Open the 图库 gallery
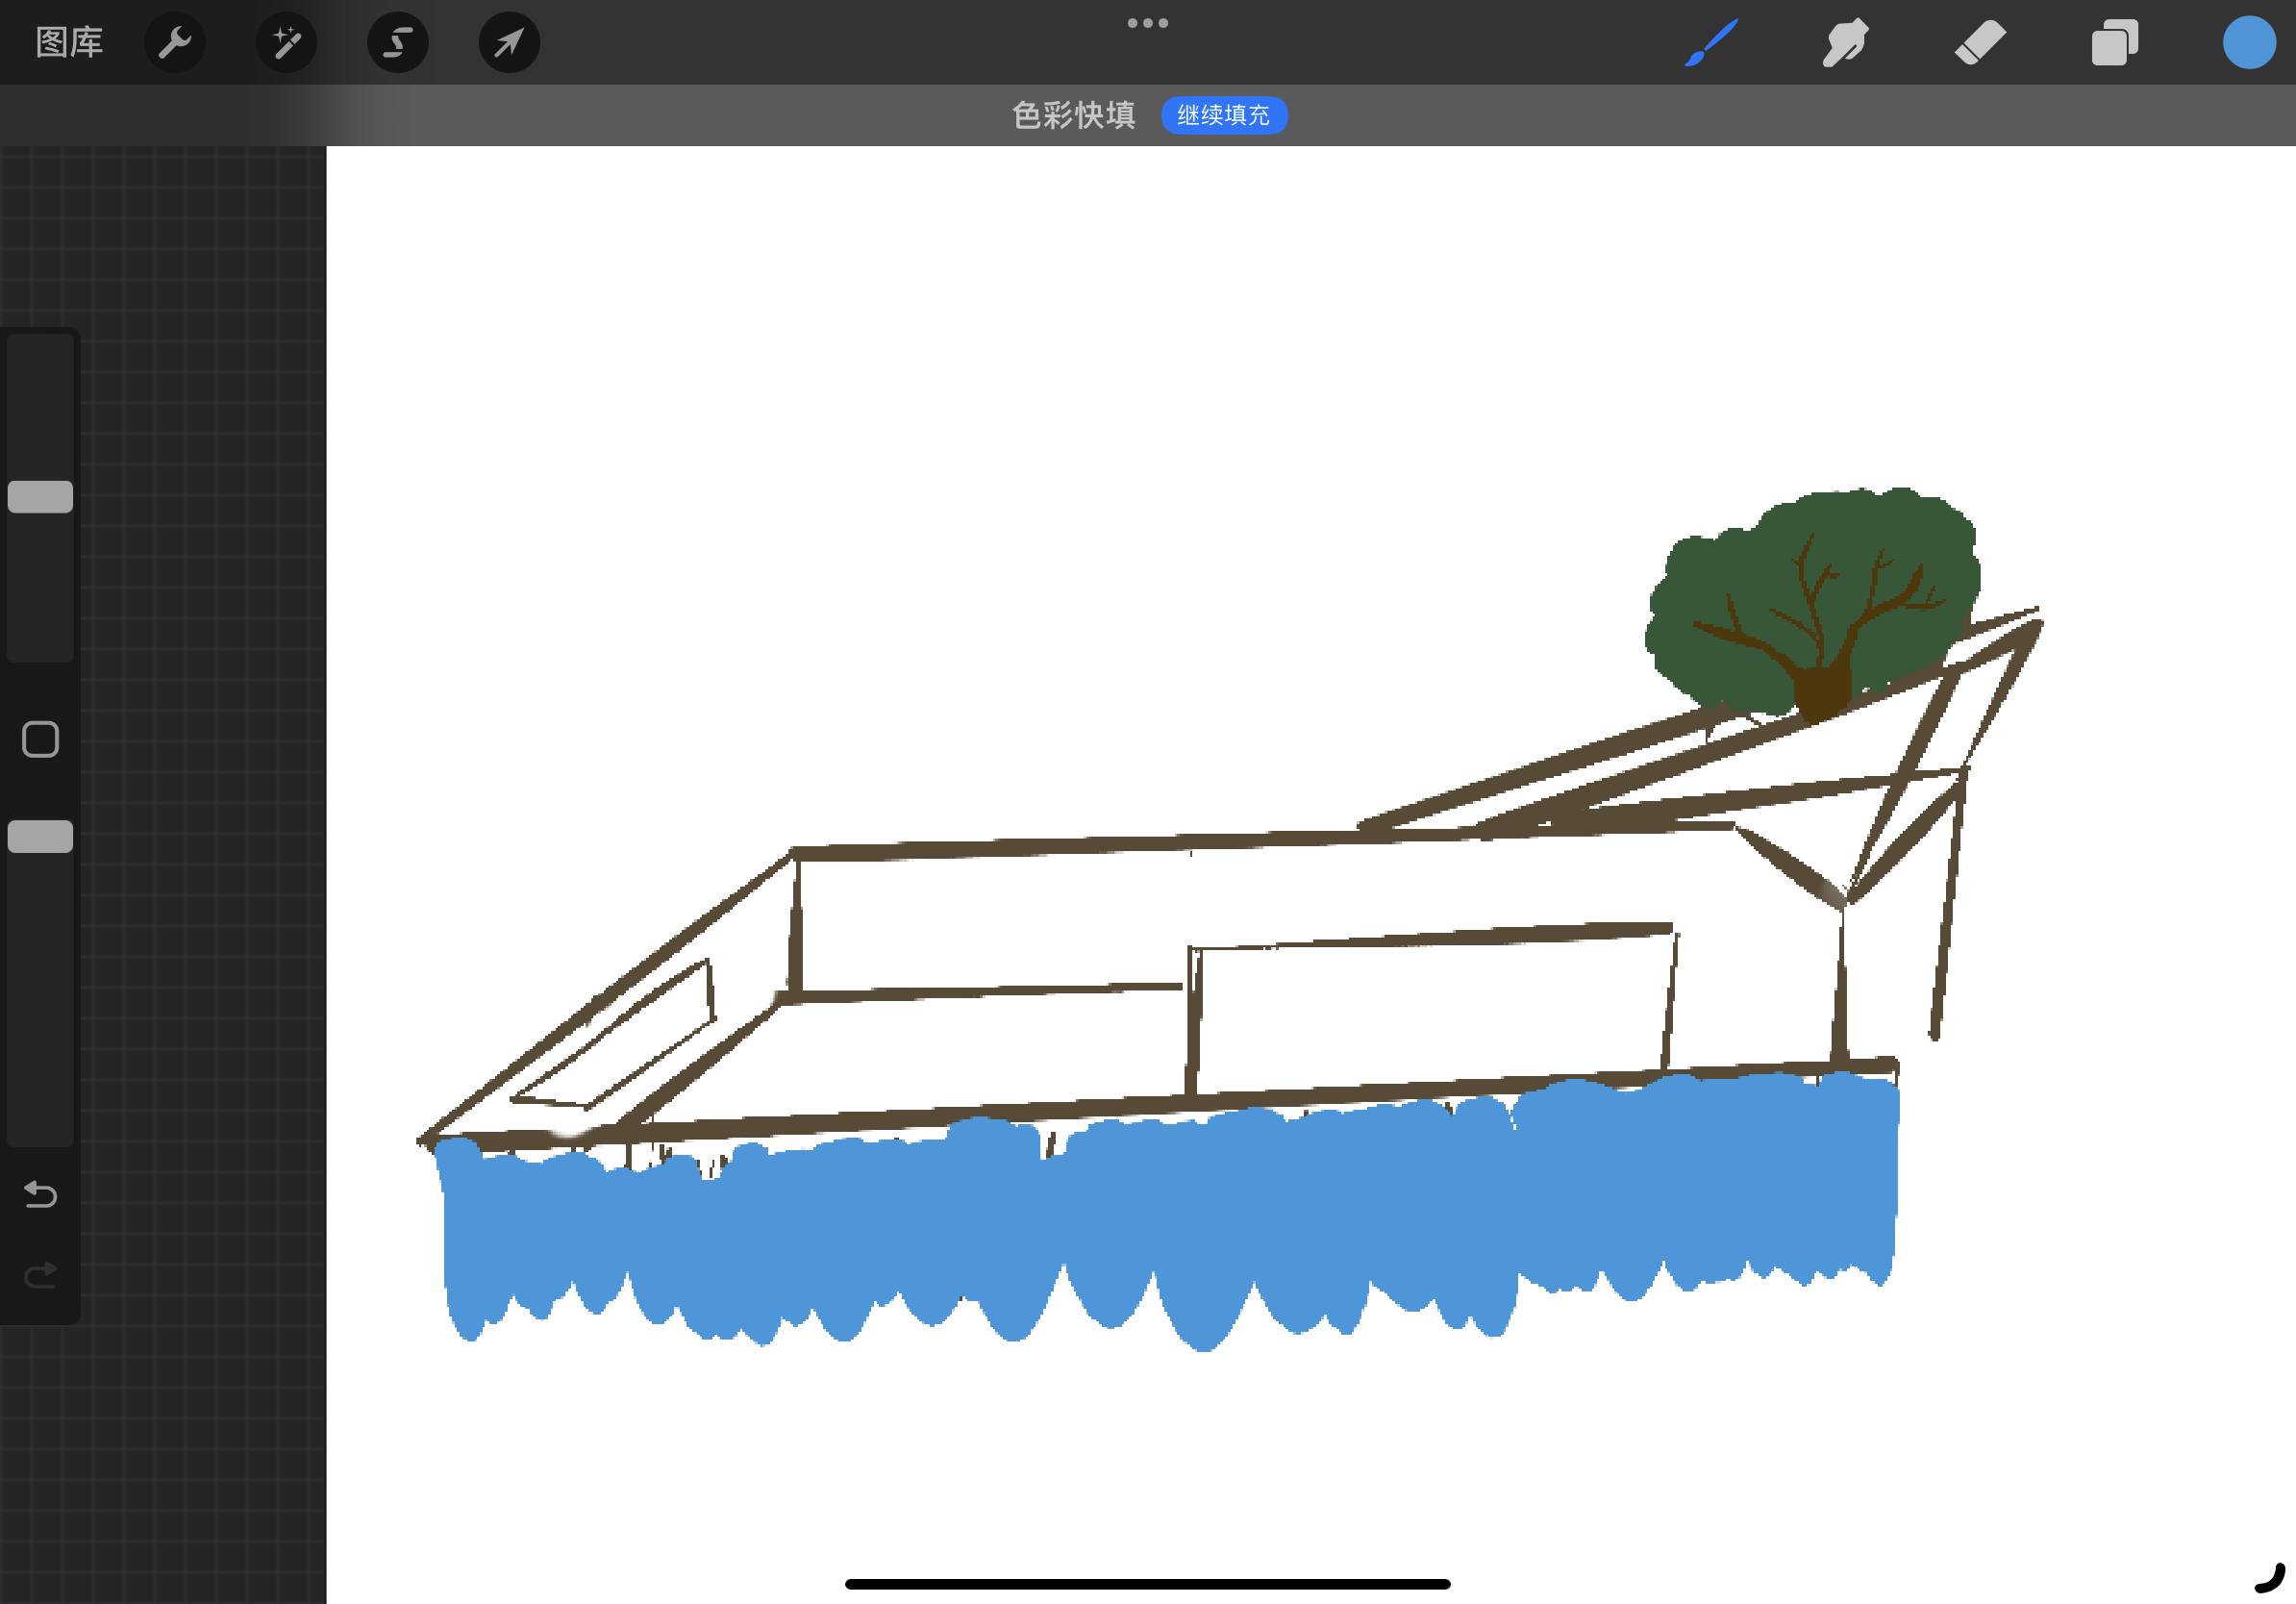Viewport: 2296px width, 1604px height. click(69, 42)
